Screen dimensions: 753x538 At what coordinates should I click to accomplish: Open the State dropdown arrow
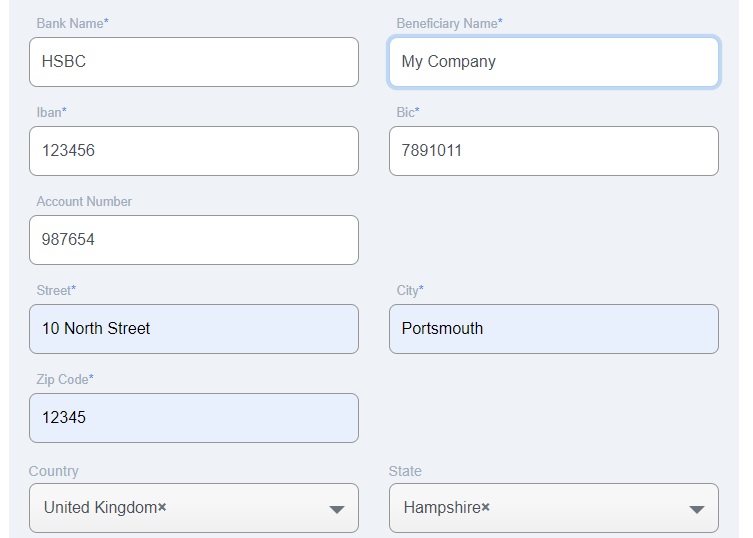(x=697, y=510)
